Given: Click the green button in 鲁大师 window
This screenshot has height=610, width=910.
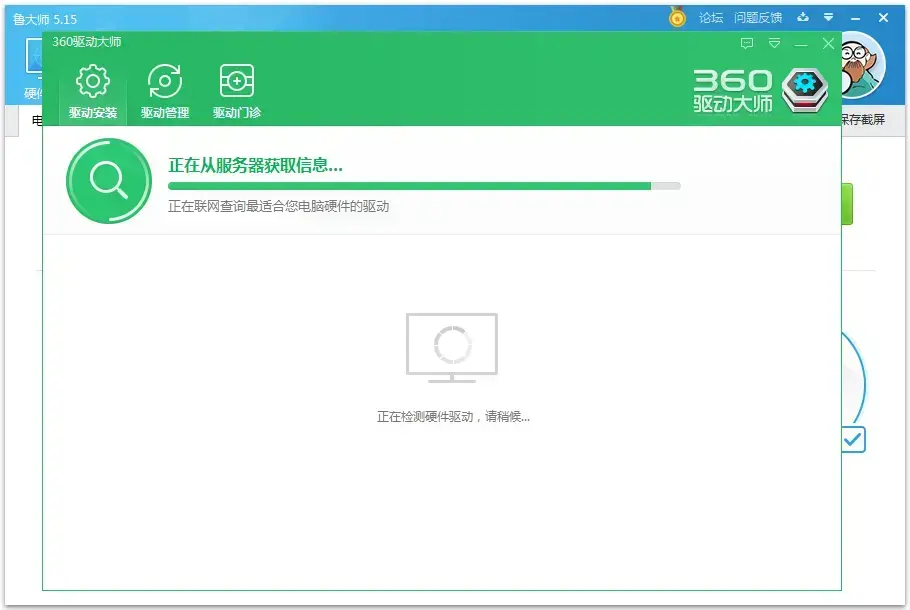Looking at the screenshot, I should (847, 204).
